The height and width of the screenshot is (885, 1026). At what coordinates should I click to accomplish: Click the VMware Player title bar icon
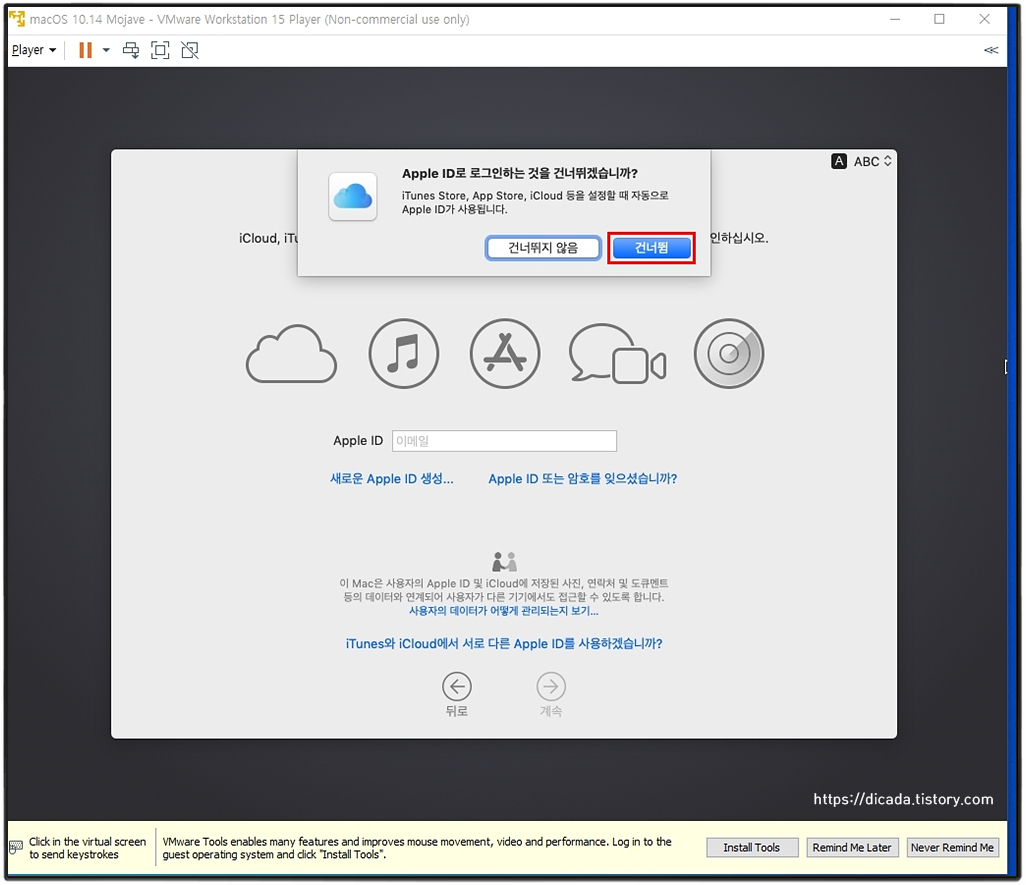click(17, 19)
